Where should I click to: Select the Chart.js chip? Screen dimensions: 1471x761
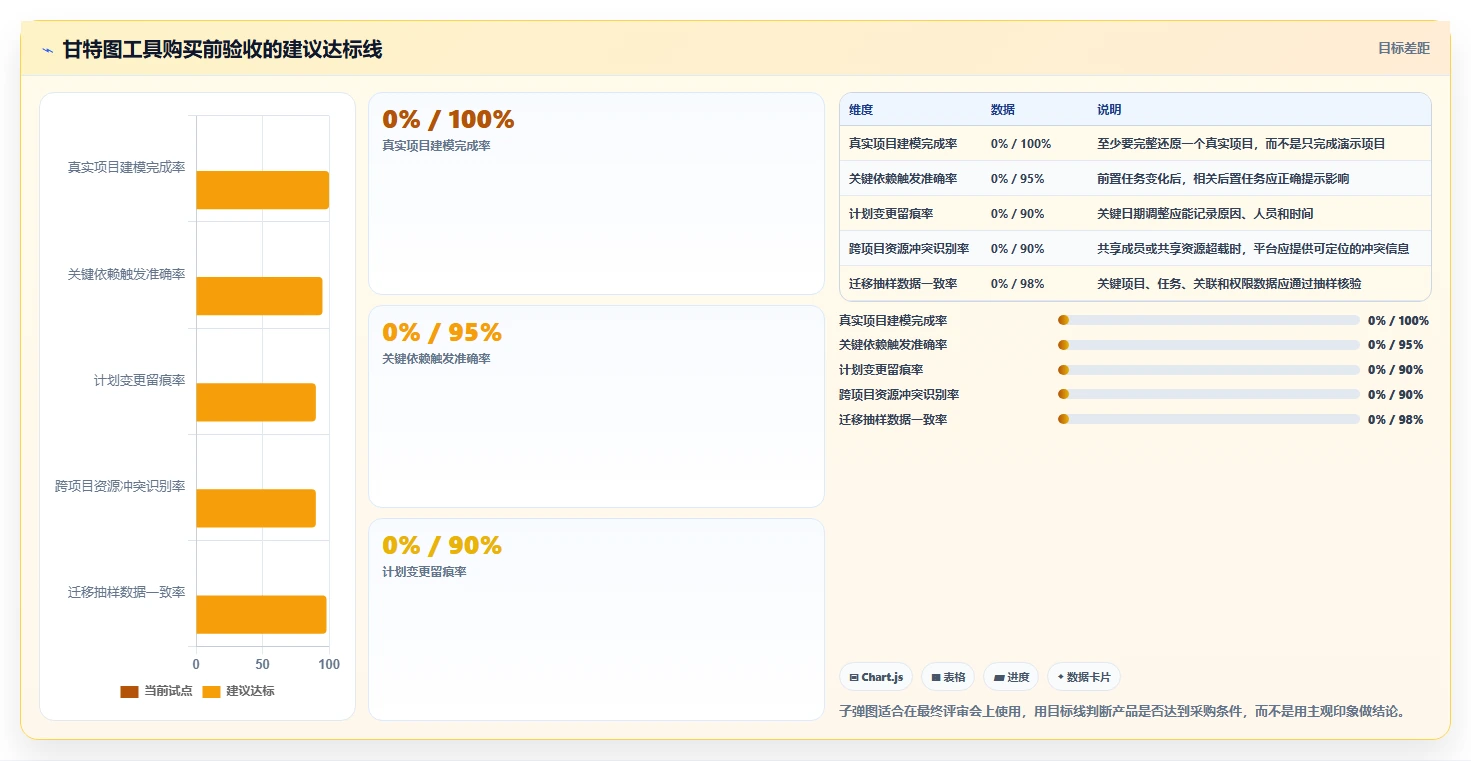coord(876,677)
